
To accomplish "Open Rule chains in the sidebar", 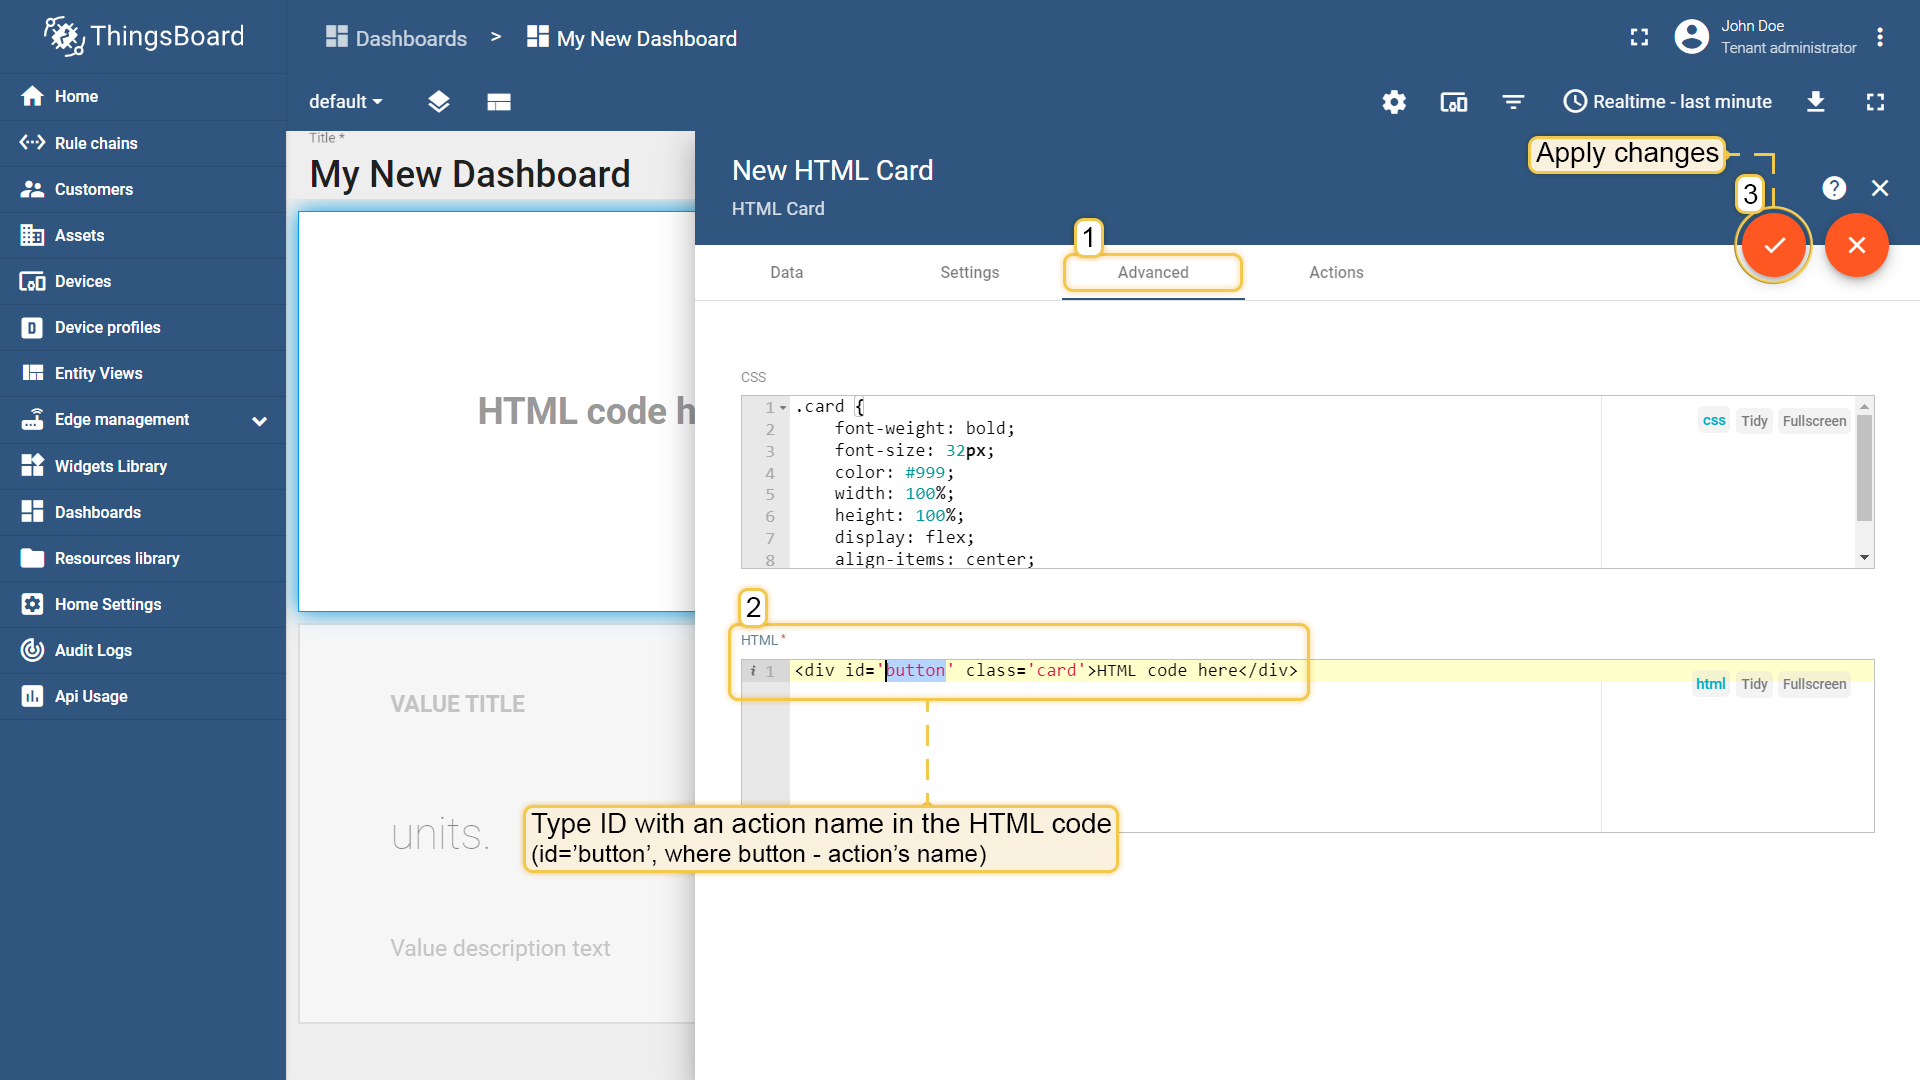I will click(143, 143).
